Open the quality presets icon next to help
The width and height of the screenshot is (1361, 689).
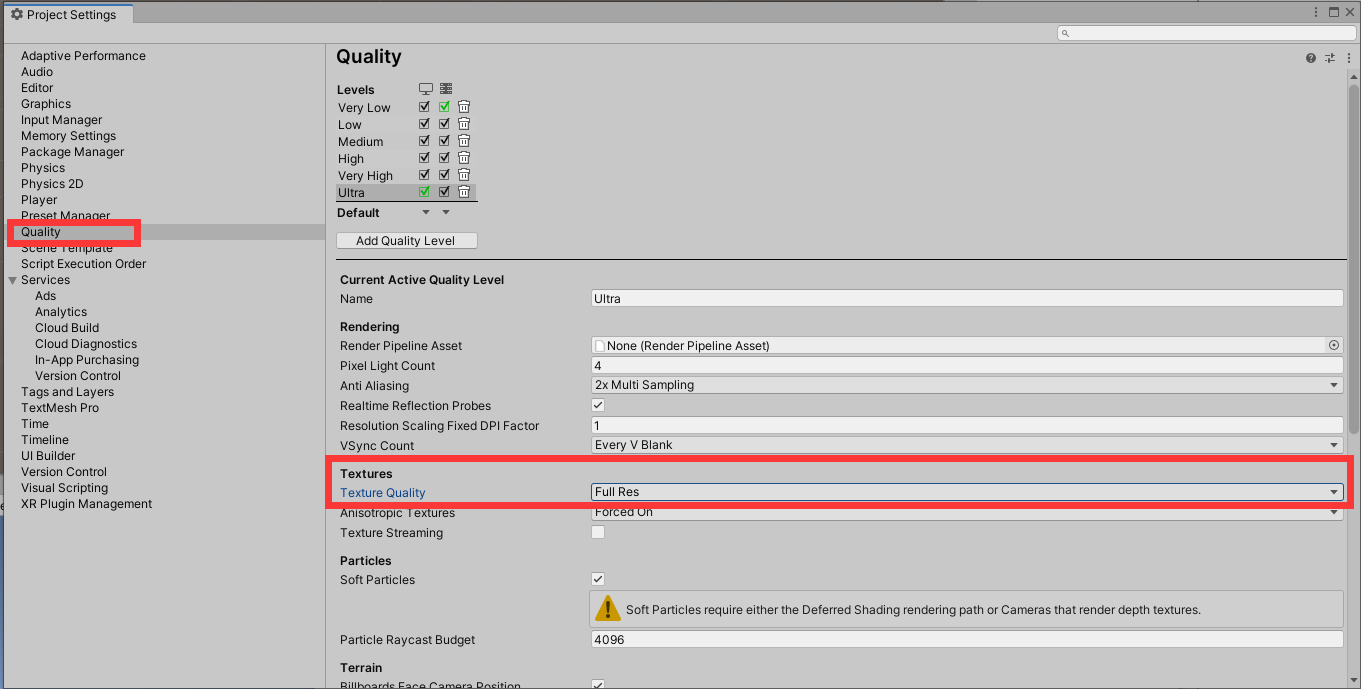point(1330,57)
